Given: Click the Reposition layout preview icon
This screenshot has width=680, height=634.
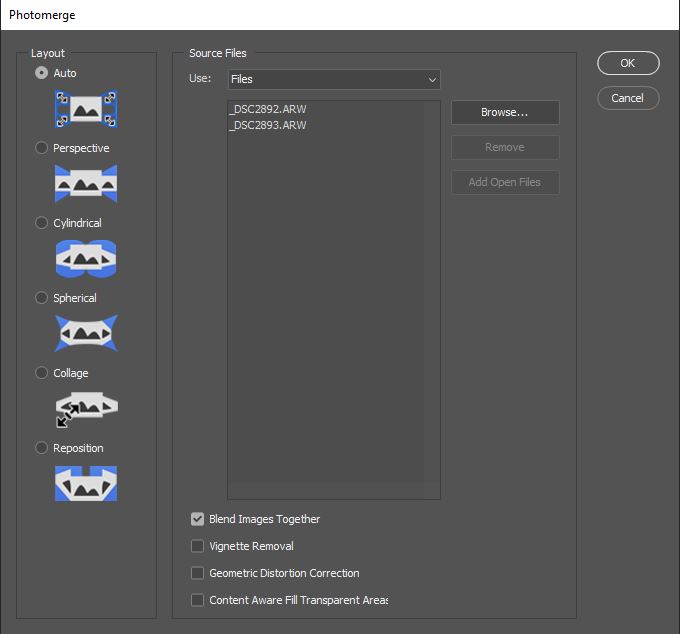Looking at the screenshot, I should click(86, 484).
